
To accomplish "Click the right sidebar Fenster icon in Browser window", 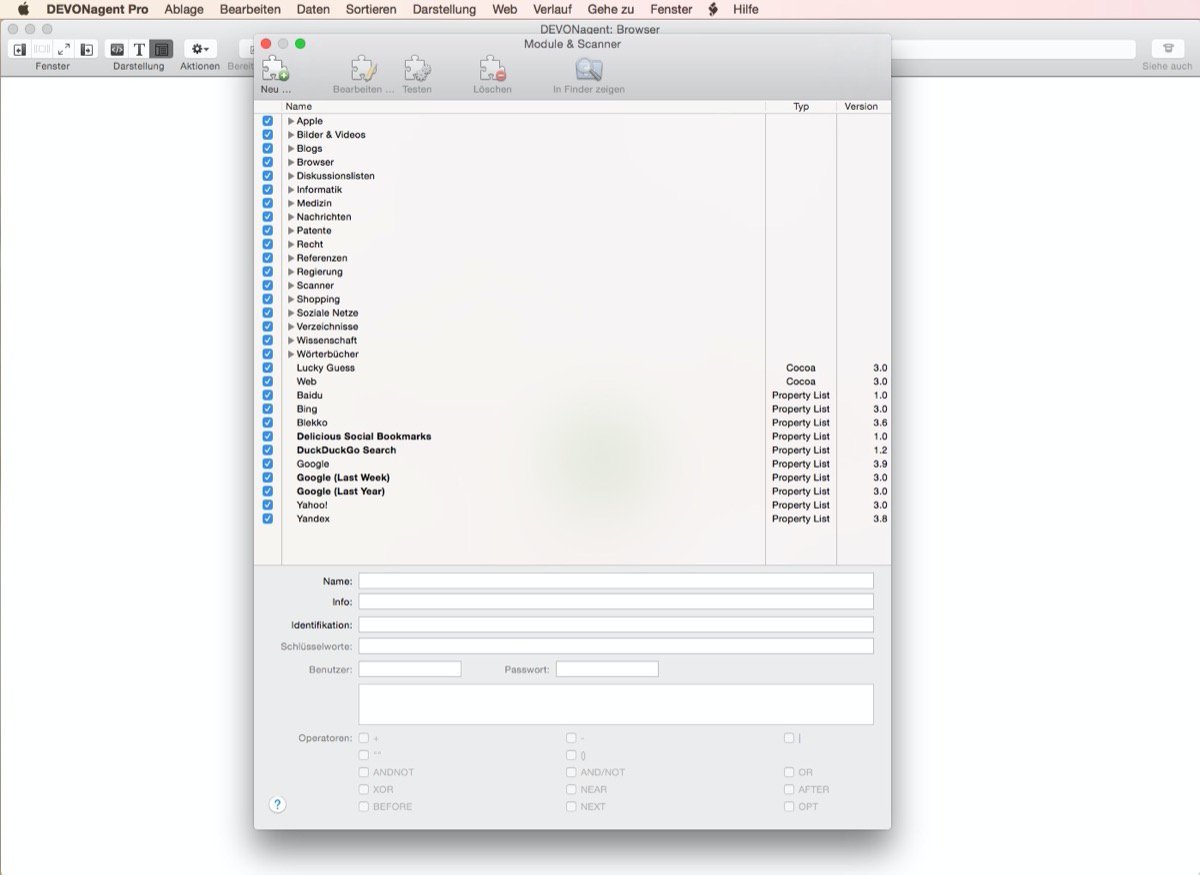I will [87, 49].
